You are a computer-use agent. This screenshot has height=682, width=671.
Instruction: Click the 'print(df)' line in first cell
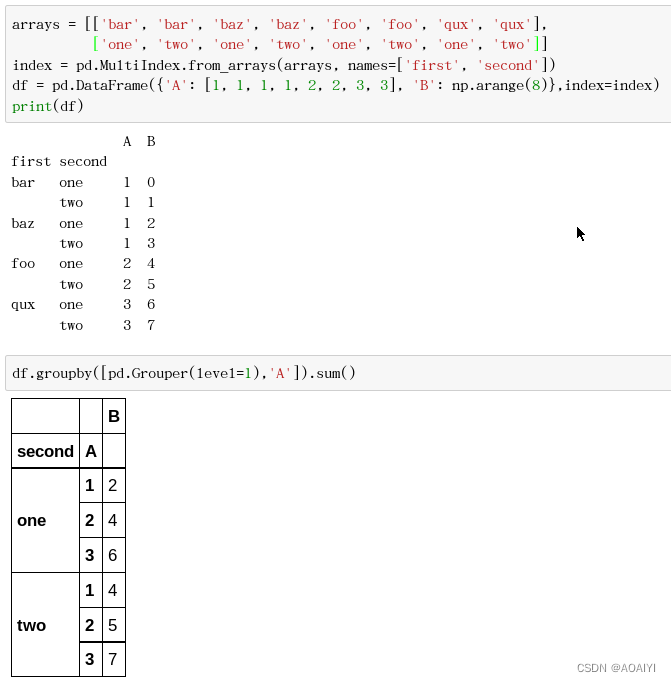48,106
